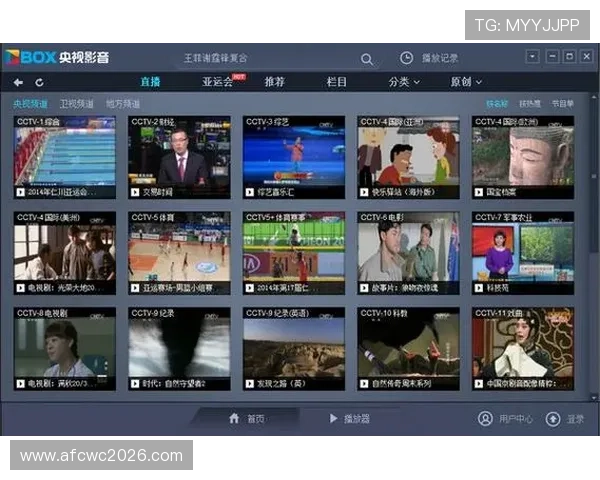The image size is (600, 480).
Task: Open CCTV-8 电视剧 channel thumbnail
Action: coord(65,349)
